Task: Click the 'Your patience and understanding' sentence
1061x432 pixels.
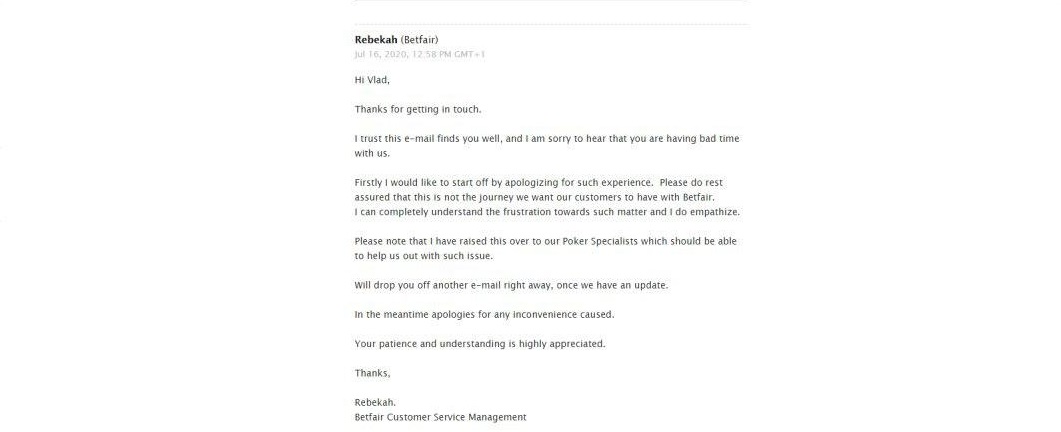Action: click(x=480, y=344)
